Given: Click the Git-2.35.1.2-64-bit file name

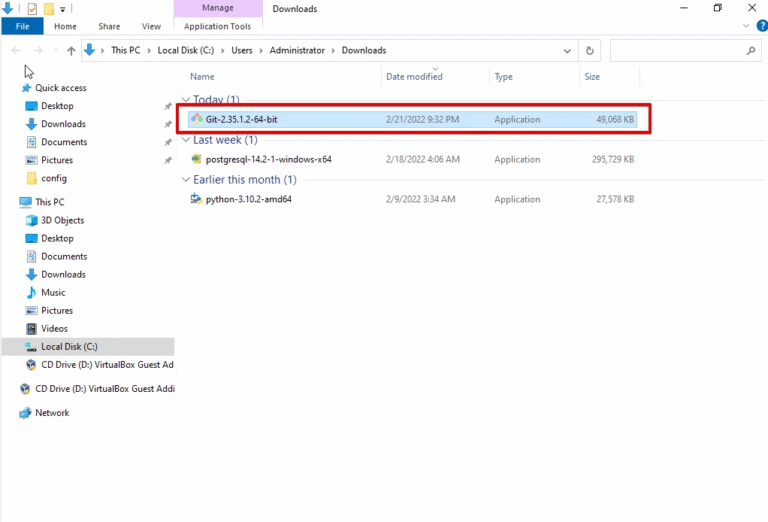Looking at the screenshot, I should tap(241, 119).
